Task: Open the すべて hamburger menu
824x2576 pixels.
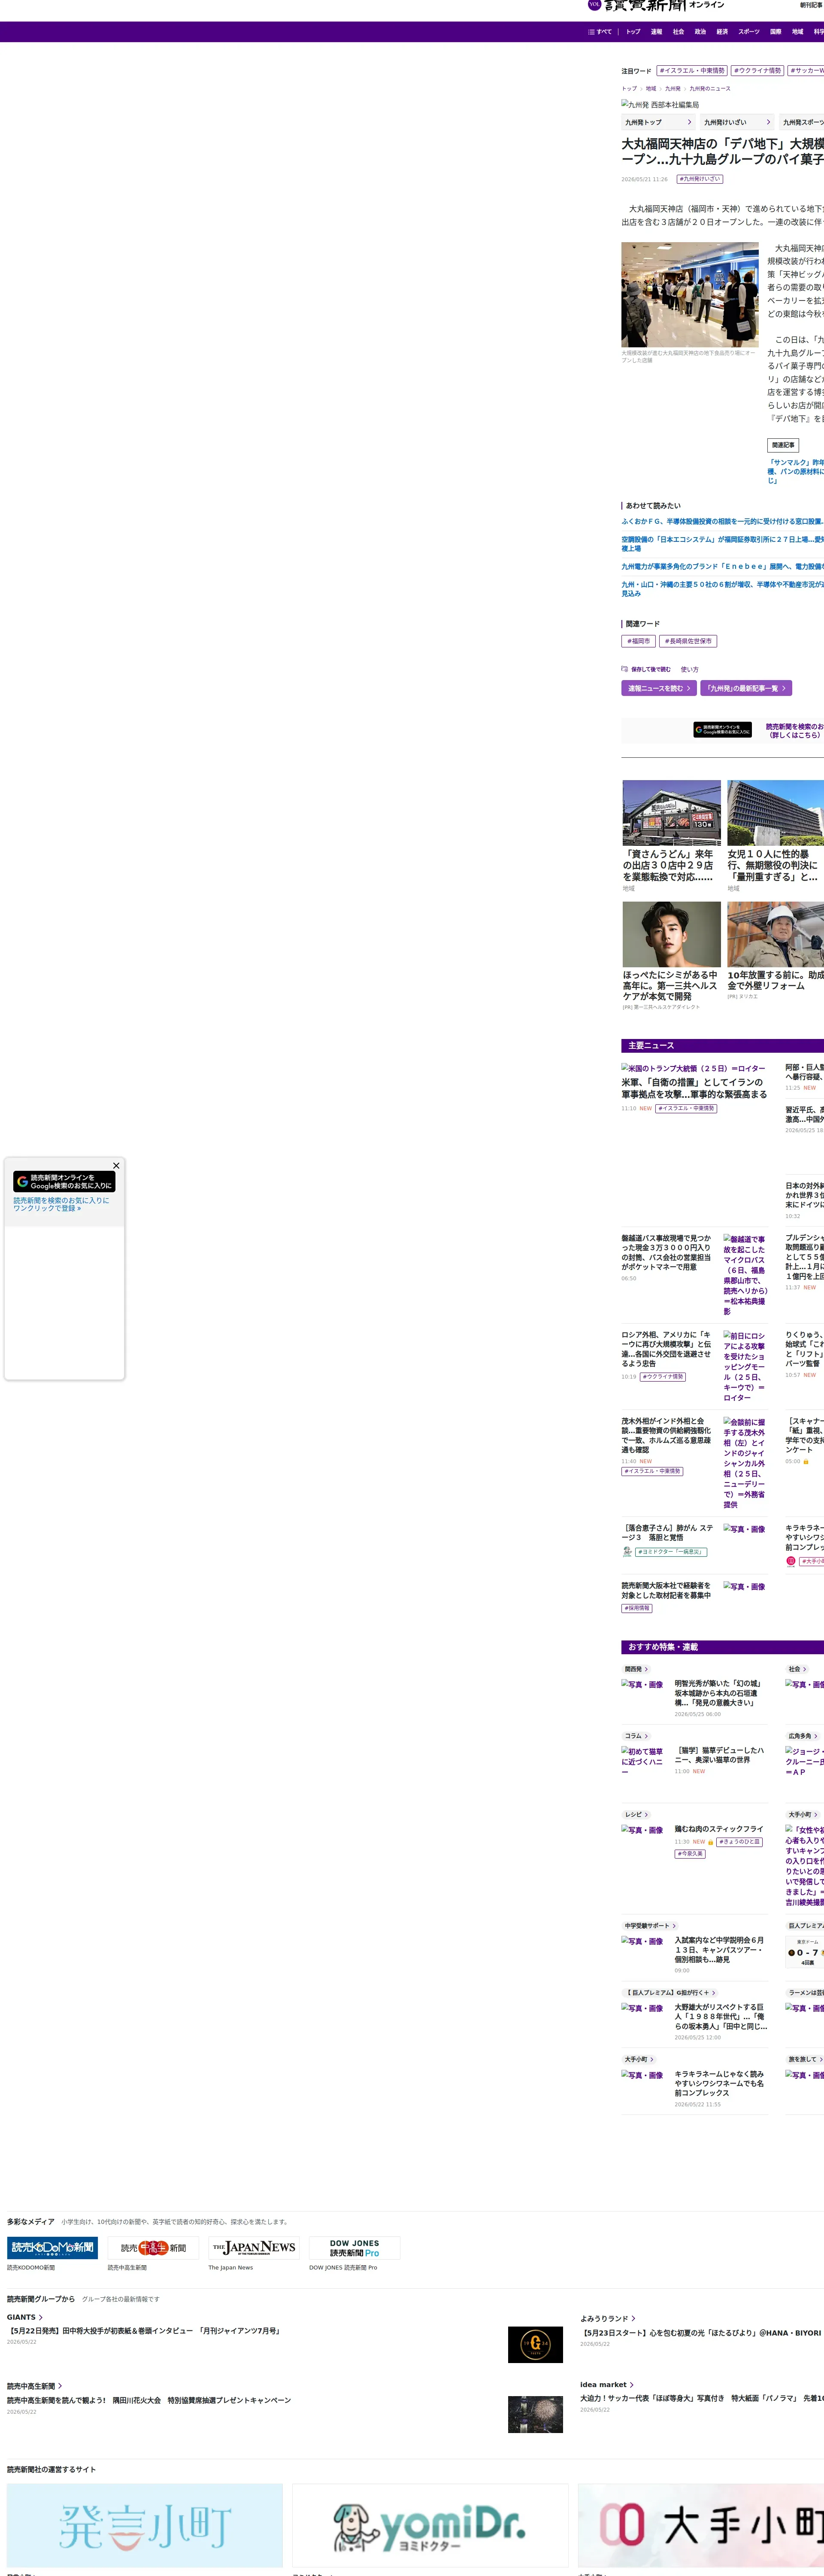Action: (x=600, y=32)
